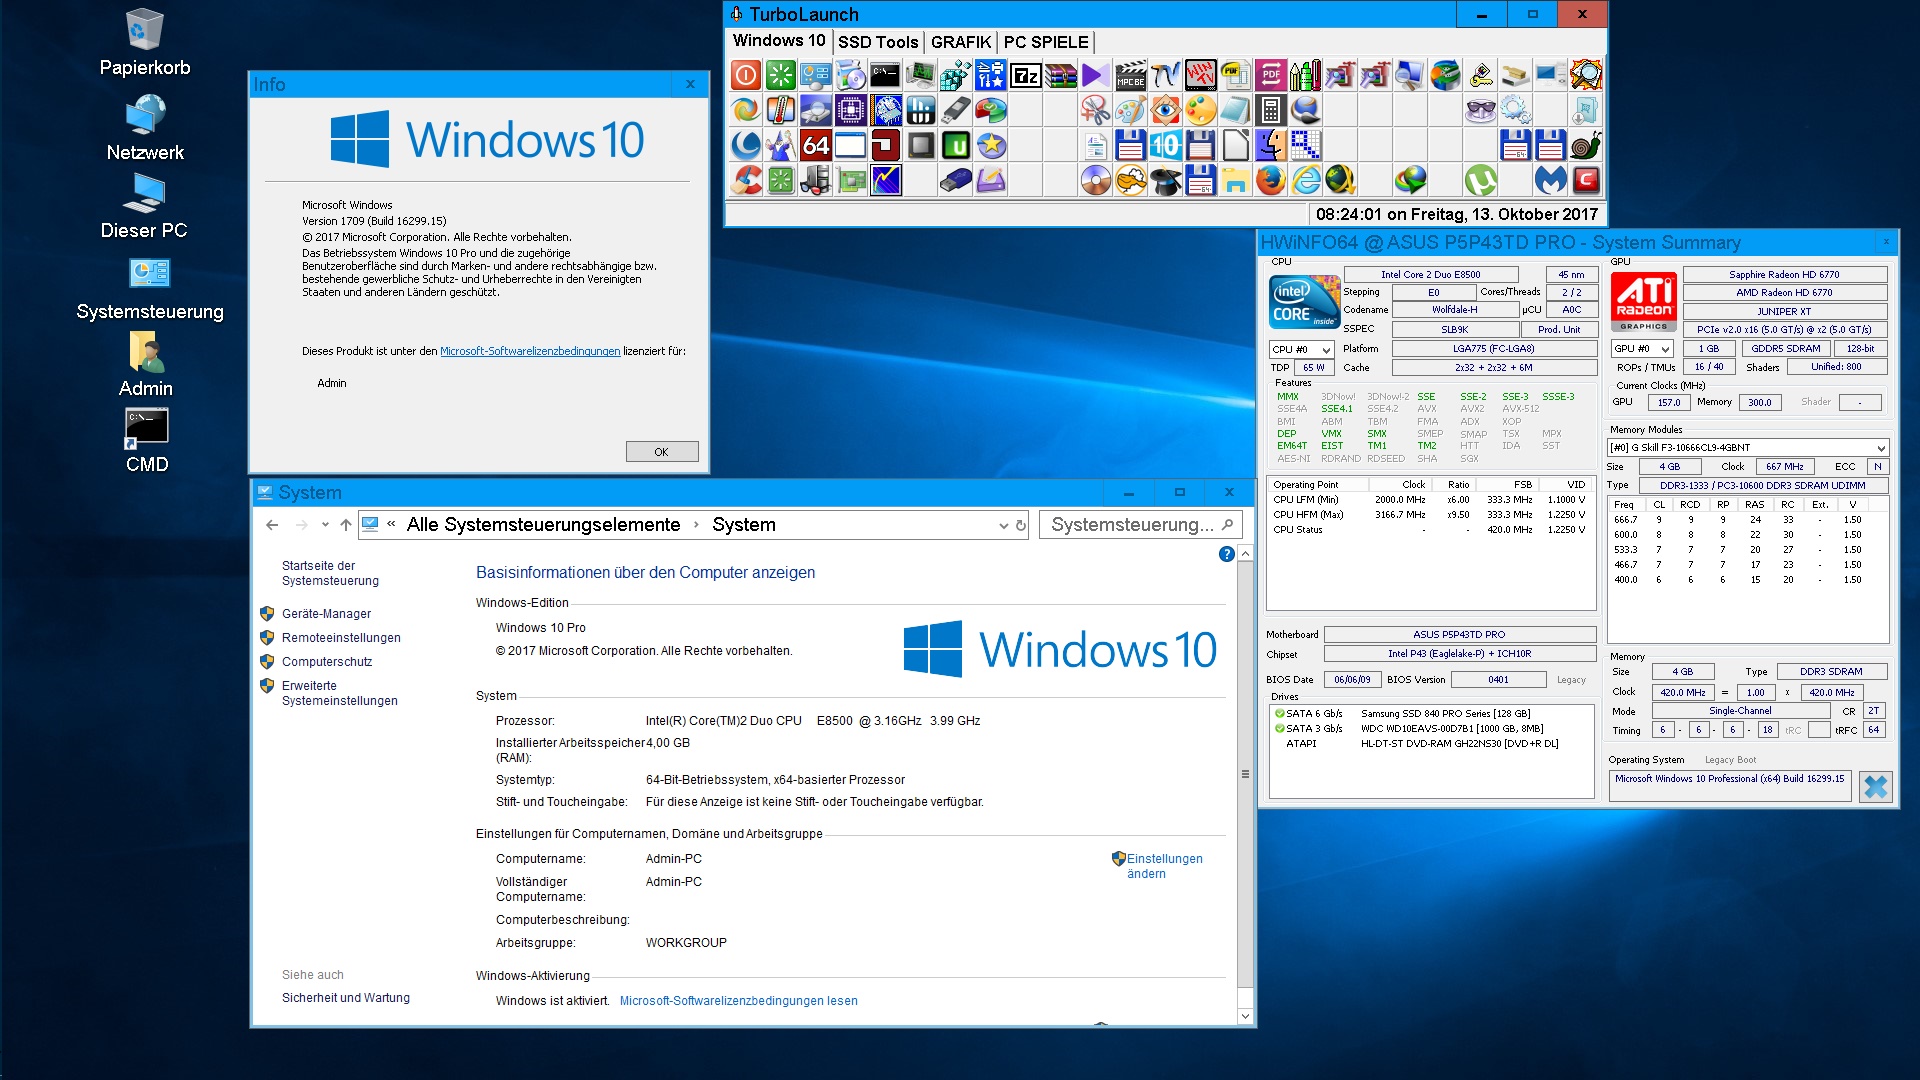Open the yellow folder Explorer icon in TurboLaunch
Screen dimensions: 1920x1080
[x=1236, y=180]
